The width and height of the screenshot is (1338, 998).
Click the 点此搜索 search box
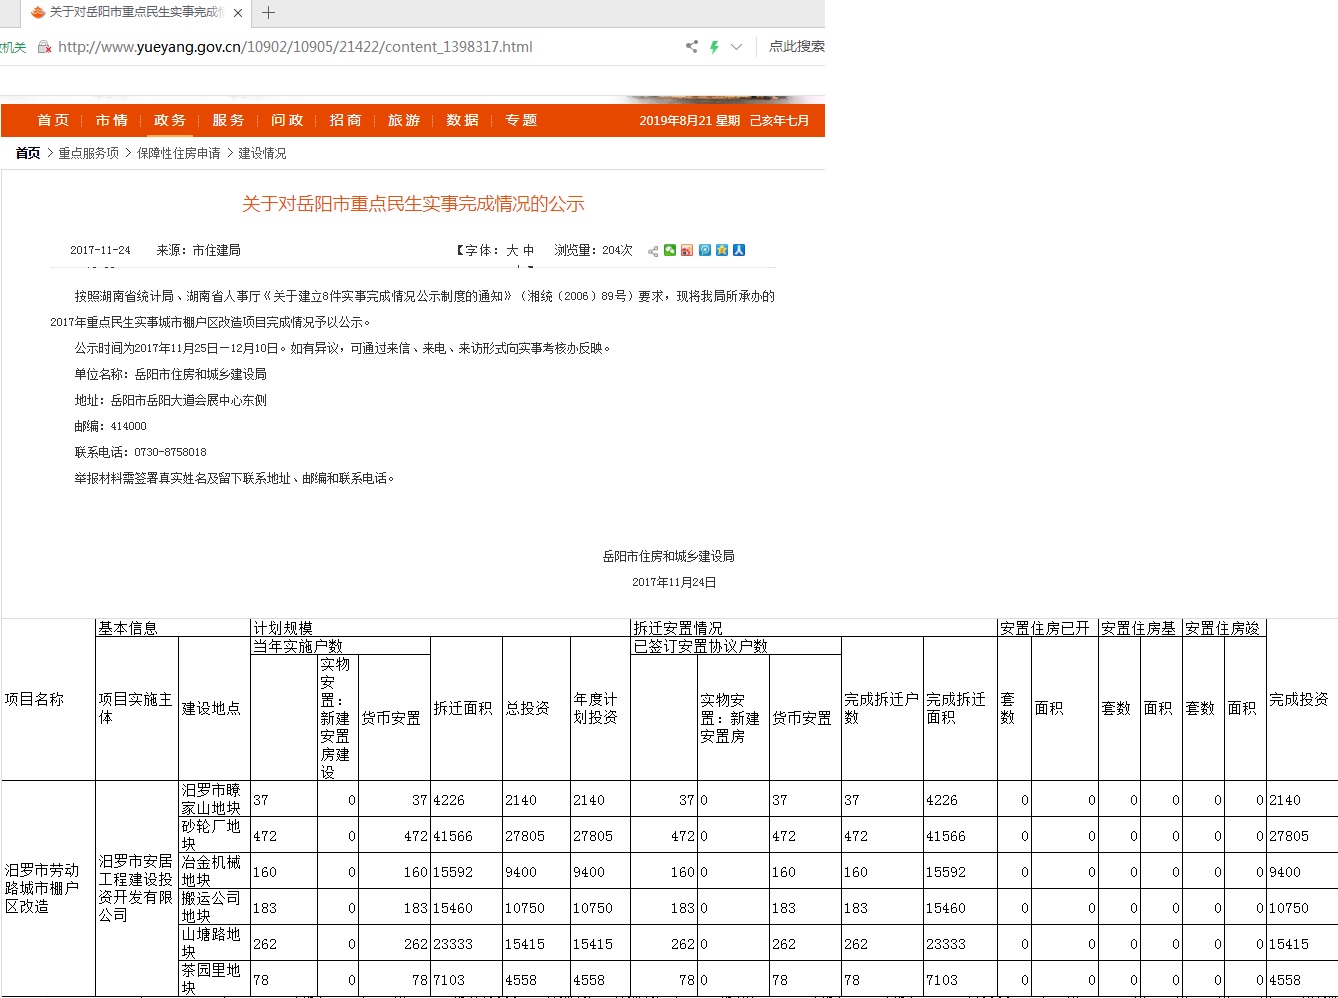click(796, 46)
